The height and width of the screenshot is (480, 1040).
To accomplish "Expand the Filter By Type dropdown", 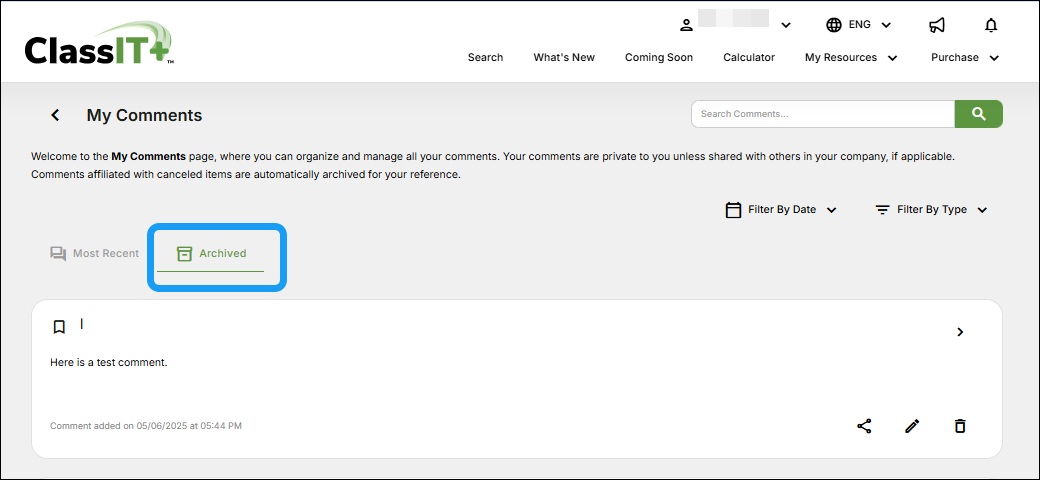I will [931, 210].
